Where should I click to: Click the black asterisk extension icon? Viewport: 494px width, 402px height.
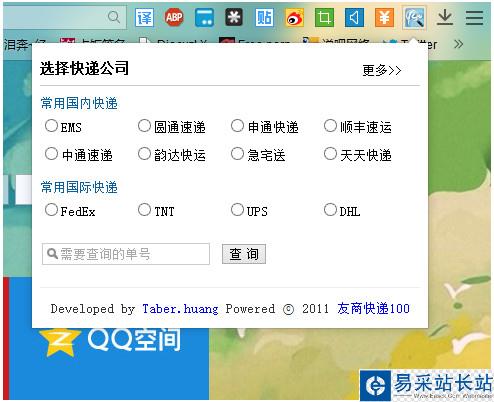pos(234,17)
